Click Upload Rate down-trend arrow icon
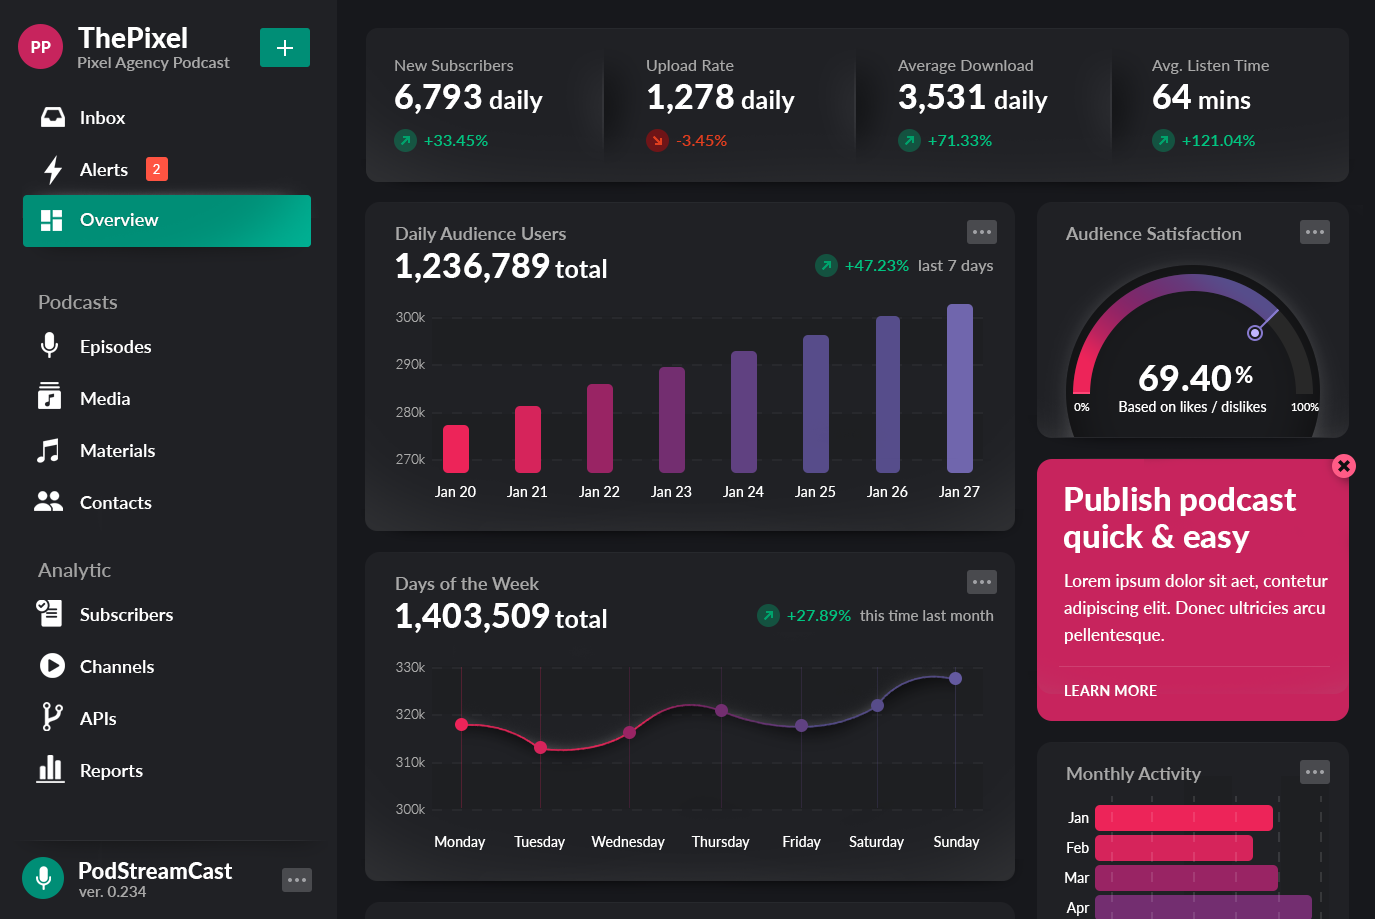Screen dimensions: 1375x919 [657, 140]
